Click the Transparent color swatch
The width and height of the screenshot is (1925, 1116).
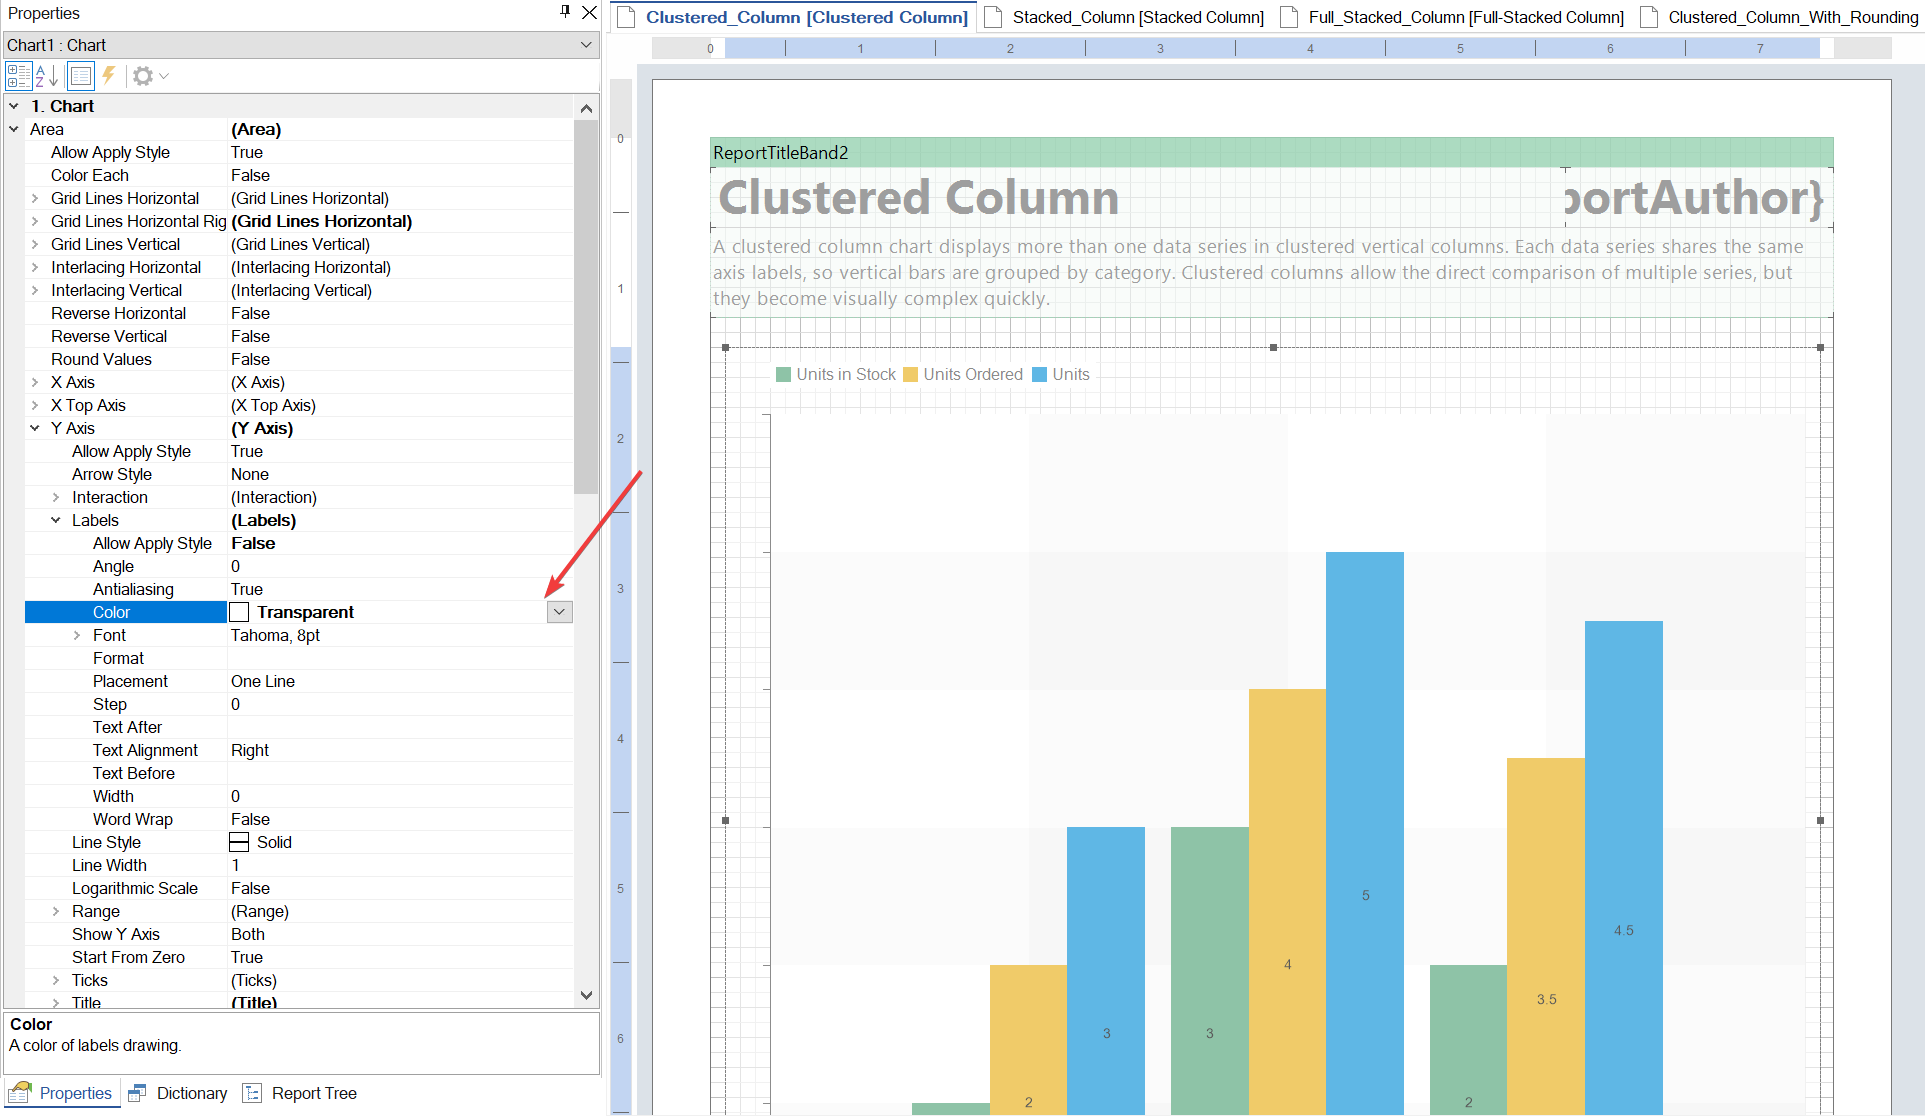click(x=240, y=612)
